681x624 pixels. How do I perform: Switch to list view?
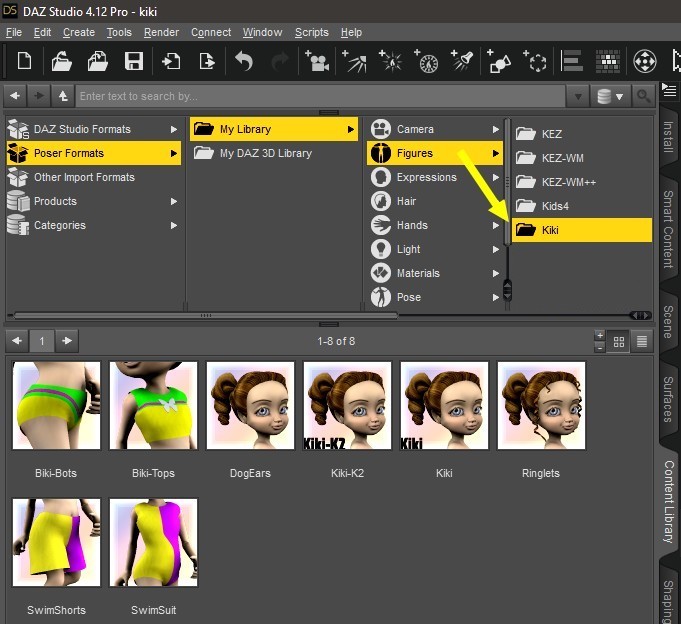(x=642, y=342)
